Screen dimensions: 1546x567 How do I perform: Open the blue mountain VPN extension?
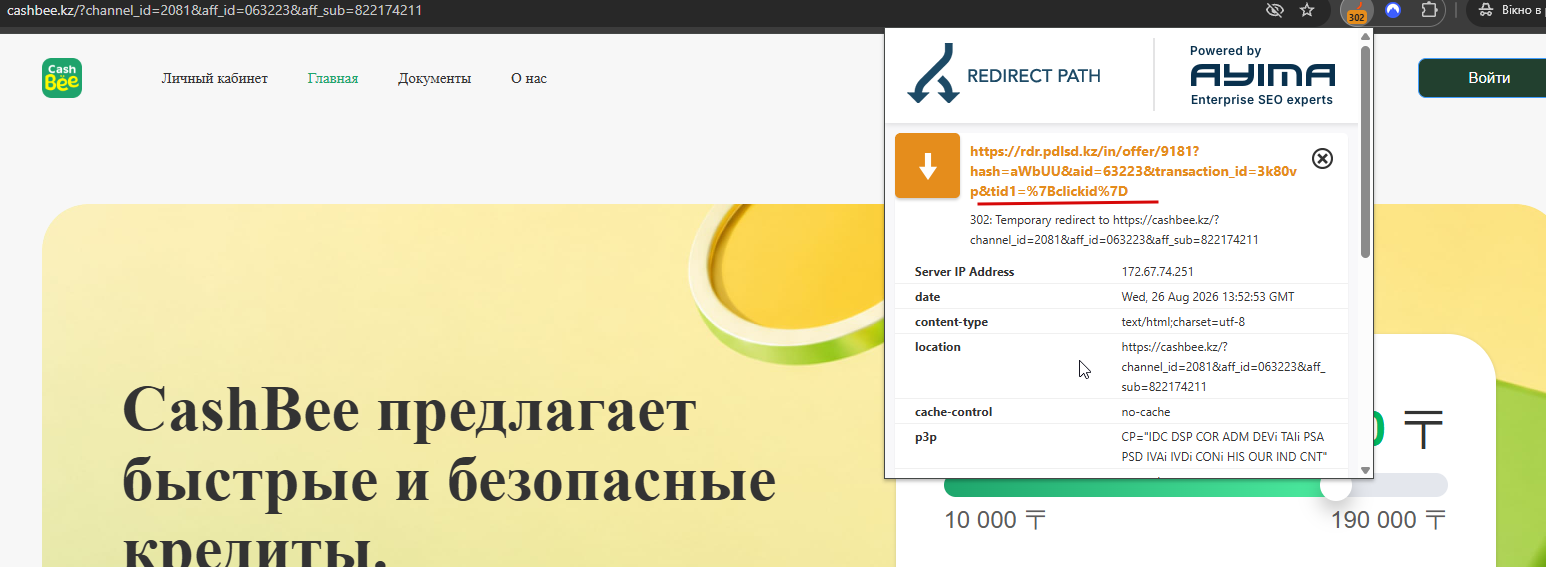click(1393, 11)
